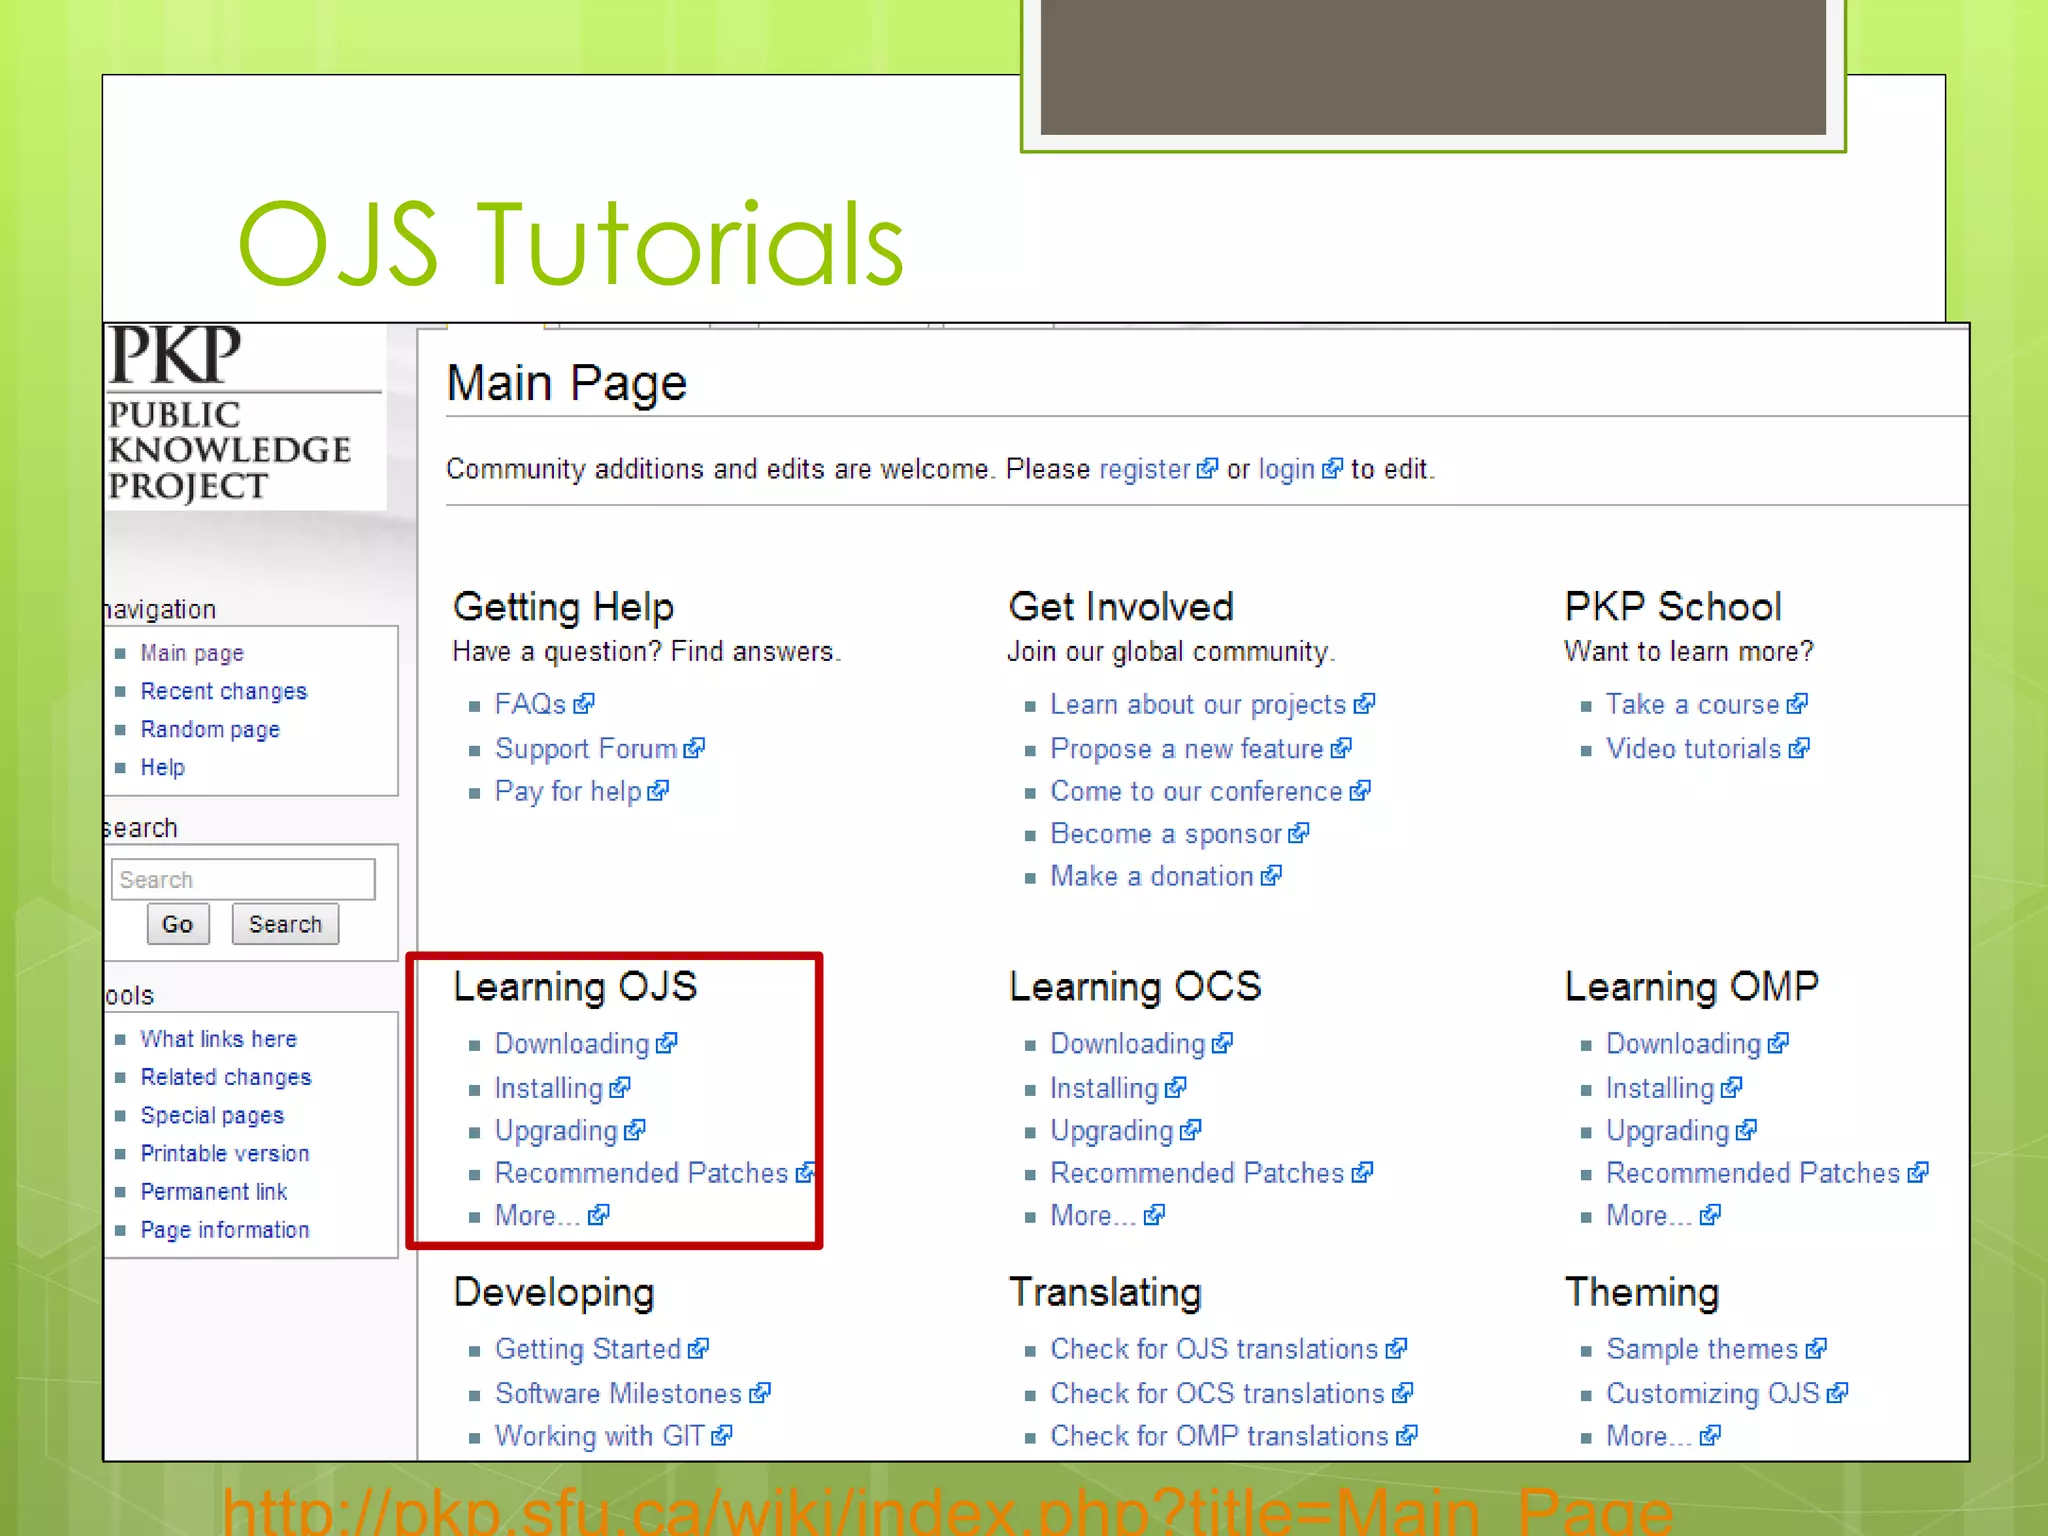2048x1536 pixels.
Task: Click external-link icon beside Support Forum
Action: click(695, 748)
